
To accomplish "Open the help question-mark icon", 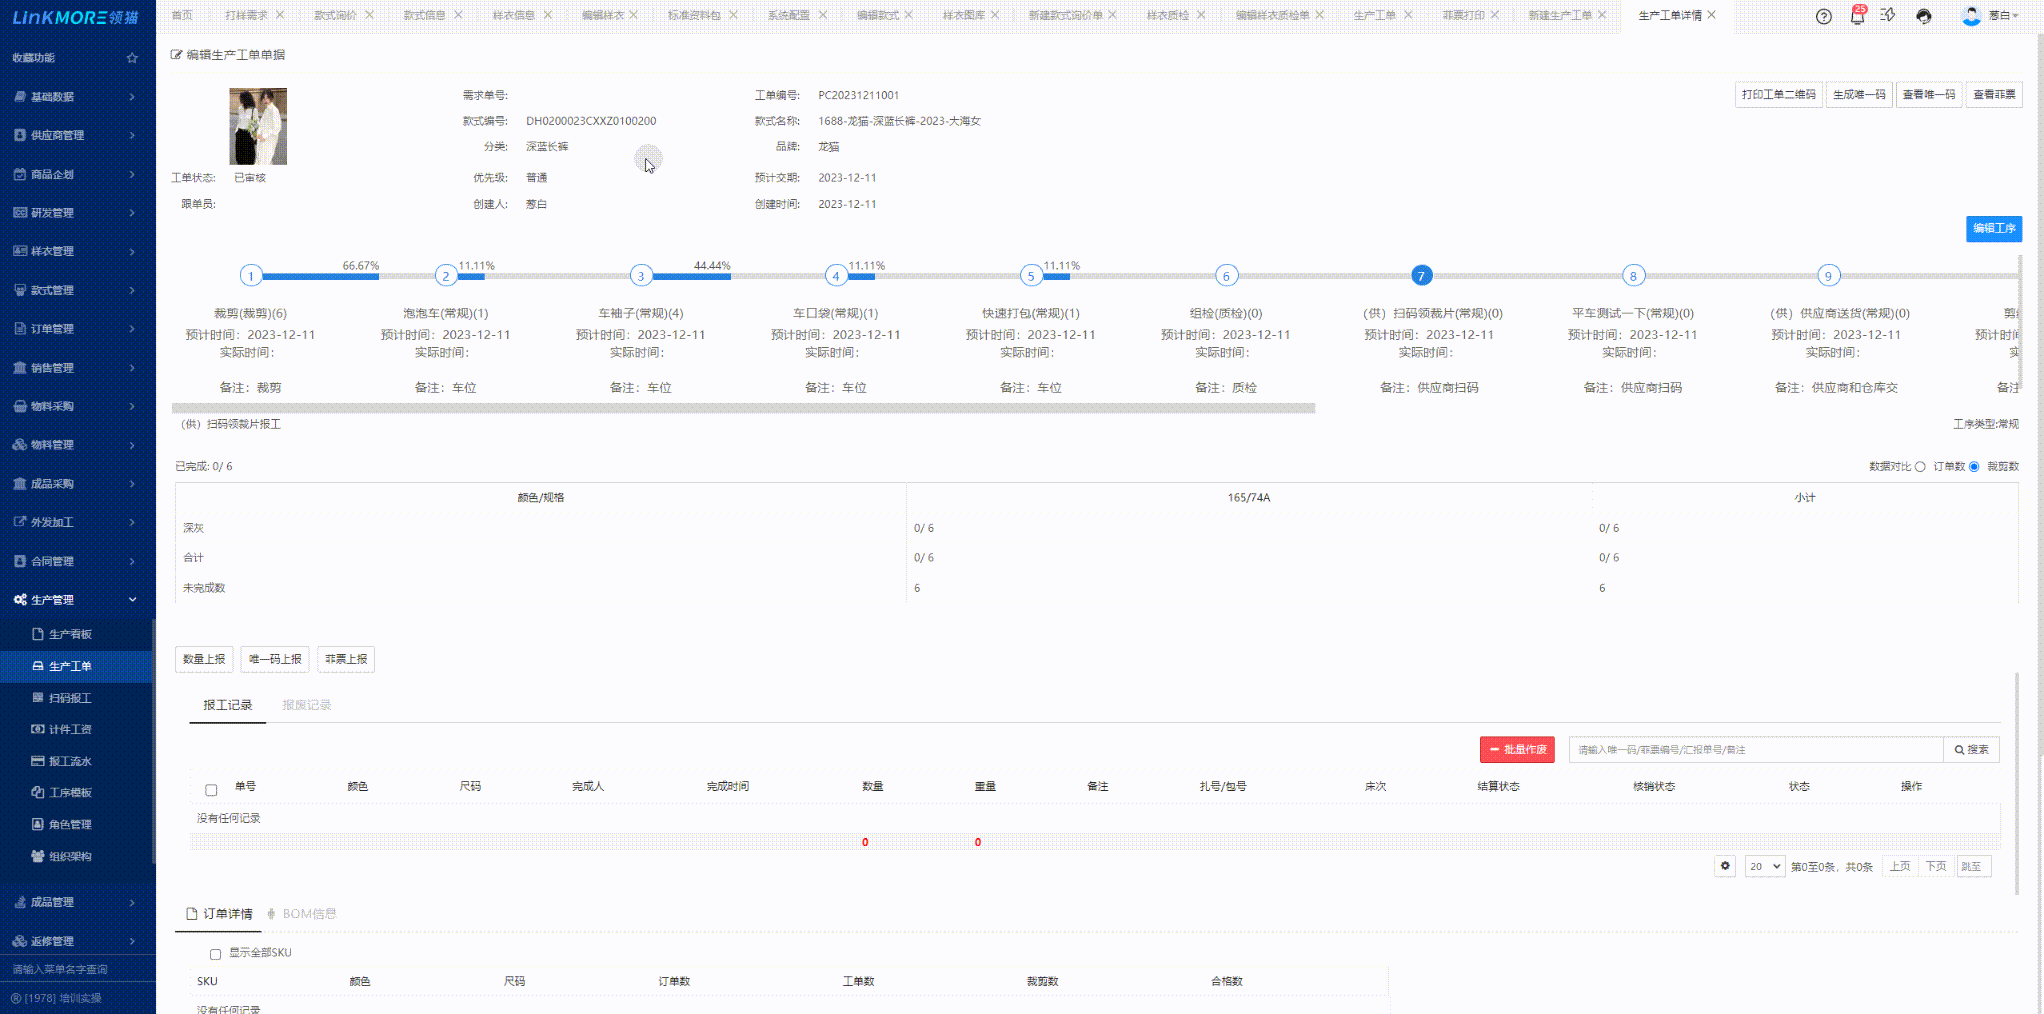I will 1823,16.
